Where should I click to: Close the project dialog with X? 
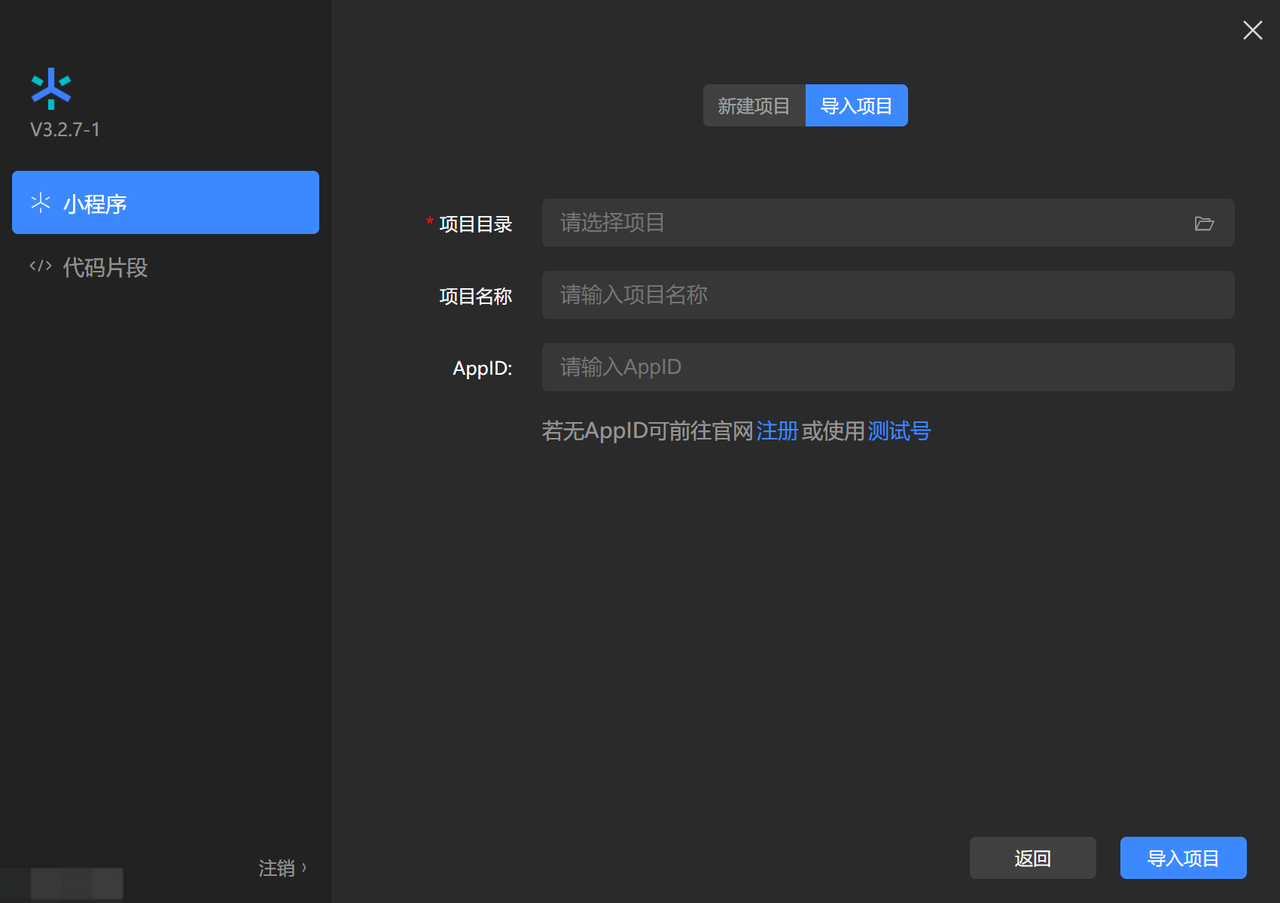tap(1252, 30)
